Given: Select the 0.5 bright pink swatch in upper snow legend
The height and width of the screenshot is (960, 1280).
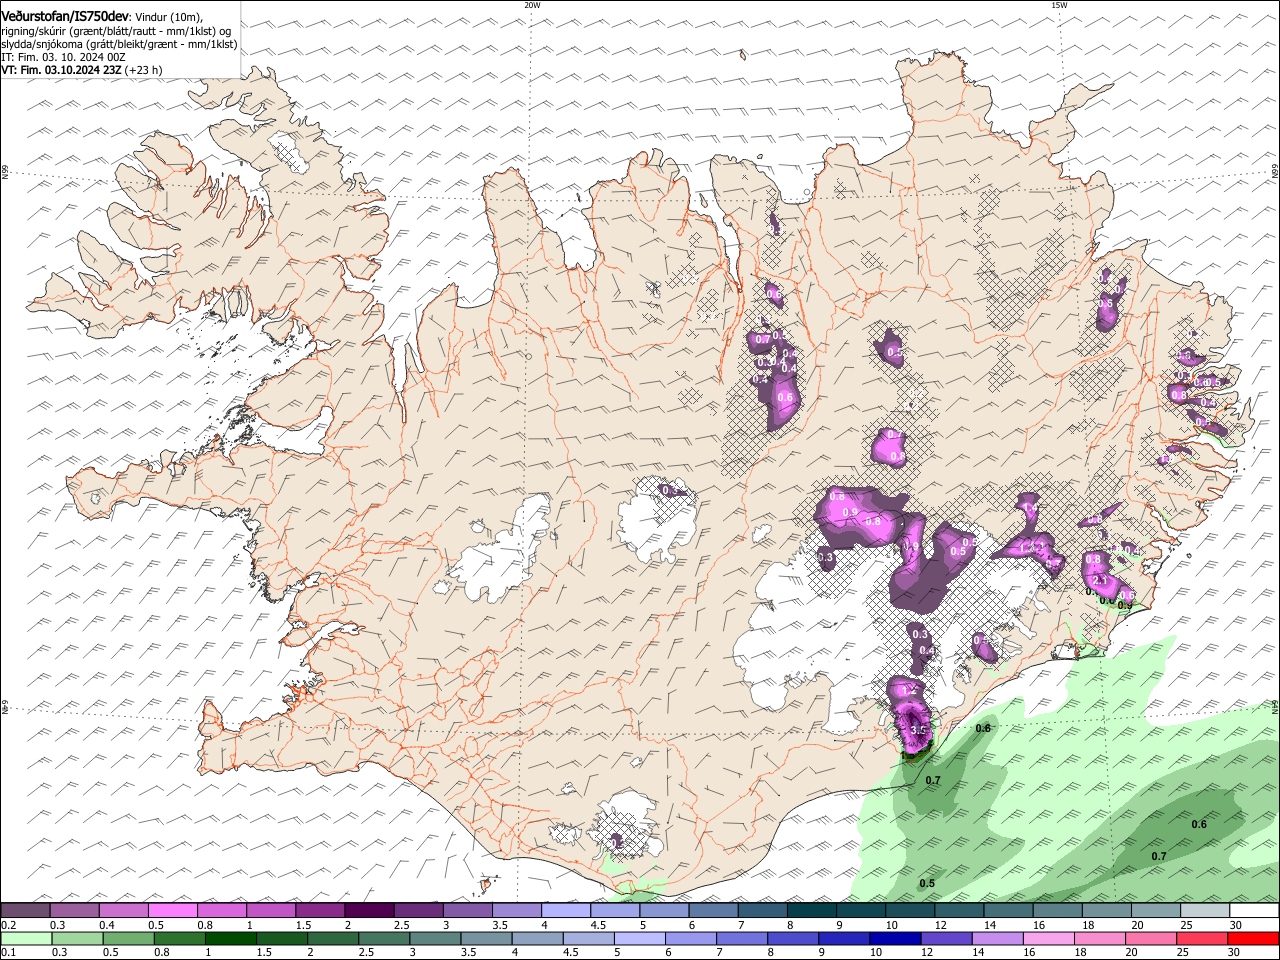Looking at the screenshot, I should click(173, 910).
